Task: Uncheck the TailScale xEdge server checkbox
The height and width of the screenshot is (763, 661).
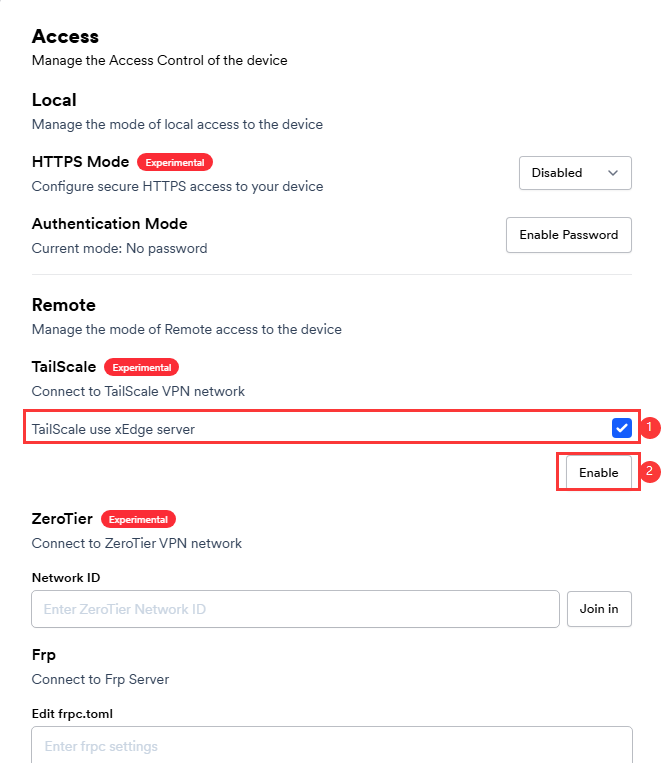Action: coord(622,428)
